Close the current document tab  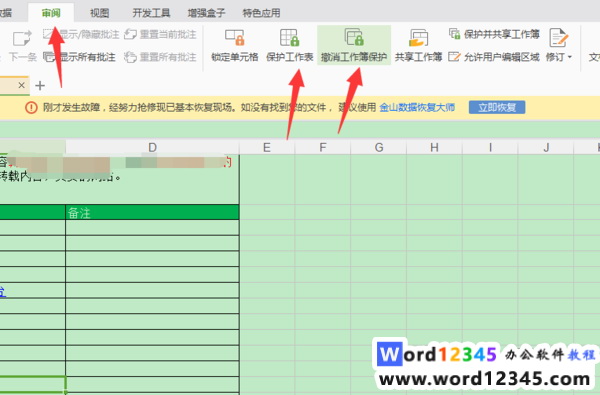[x=21, y=85]
